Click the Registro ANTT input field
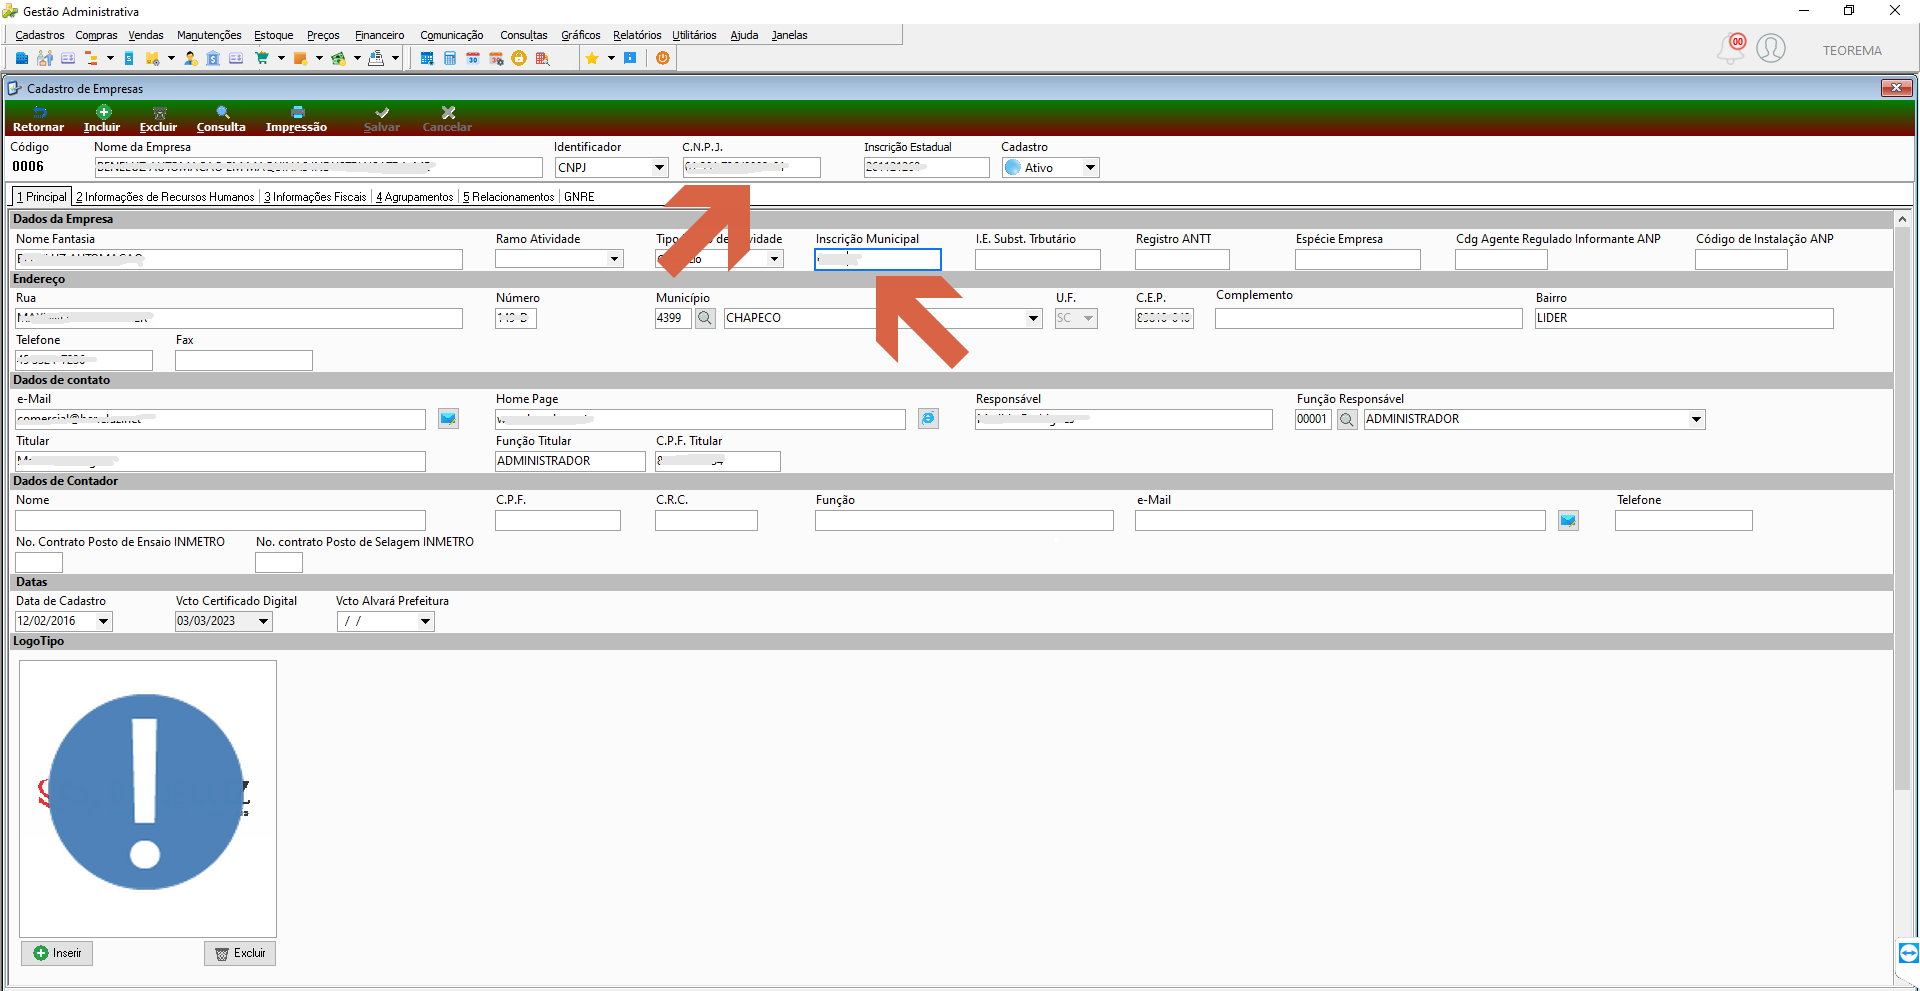 (x=1182, y=259)
